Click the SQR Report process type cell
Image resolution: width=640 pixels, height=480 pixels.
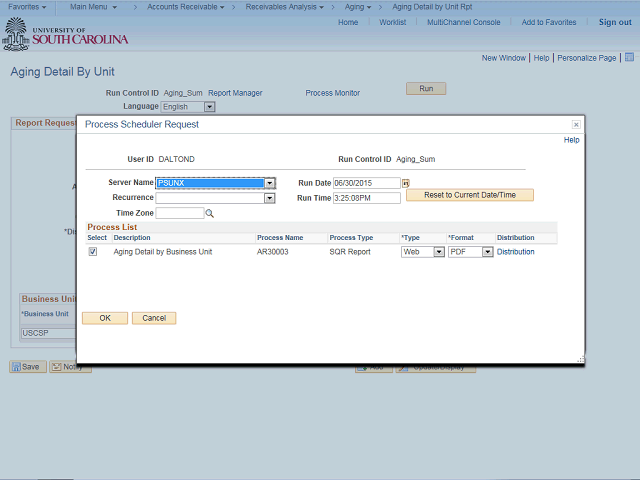[x=350, y=252]
